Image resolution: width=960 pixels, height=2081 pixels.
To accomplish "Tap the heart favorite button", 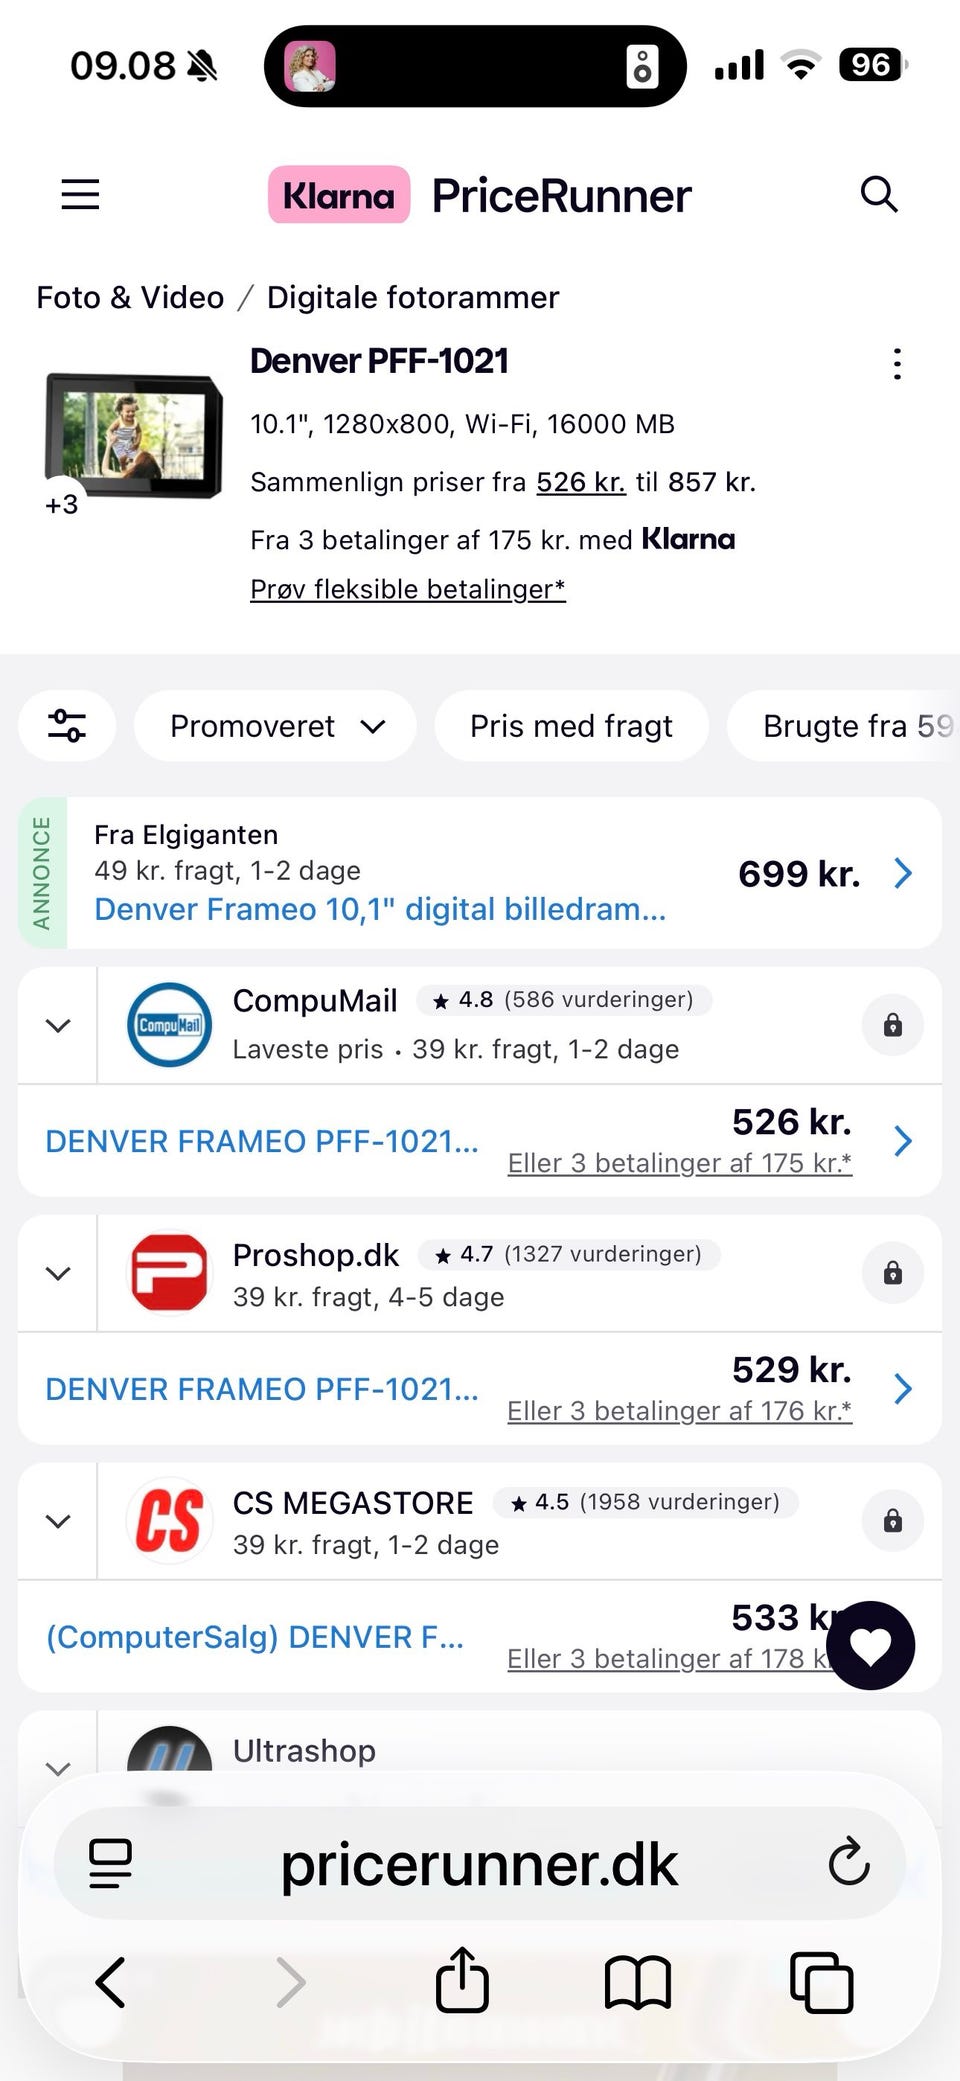I will 870,1645.
